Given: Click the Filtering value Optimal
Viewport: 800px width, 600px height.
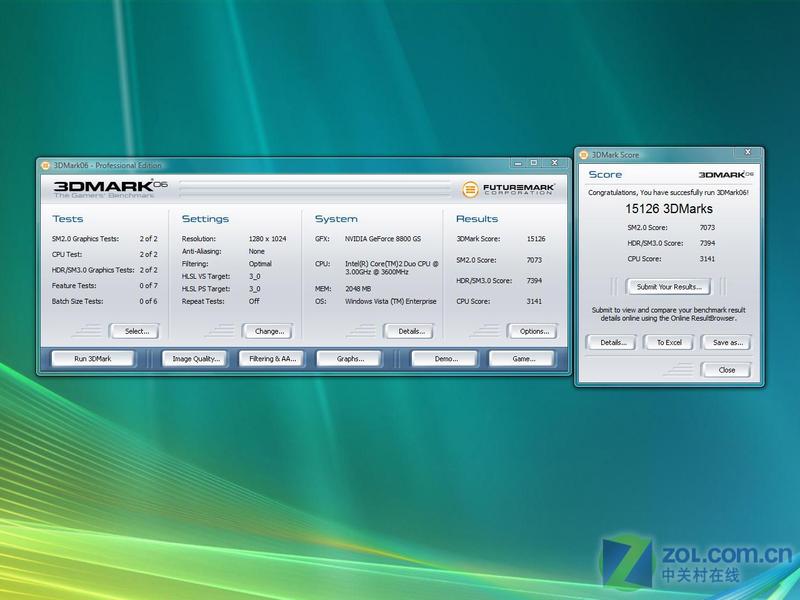Looking at the screenshot, I should (260, 264).
